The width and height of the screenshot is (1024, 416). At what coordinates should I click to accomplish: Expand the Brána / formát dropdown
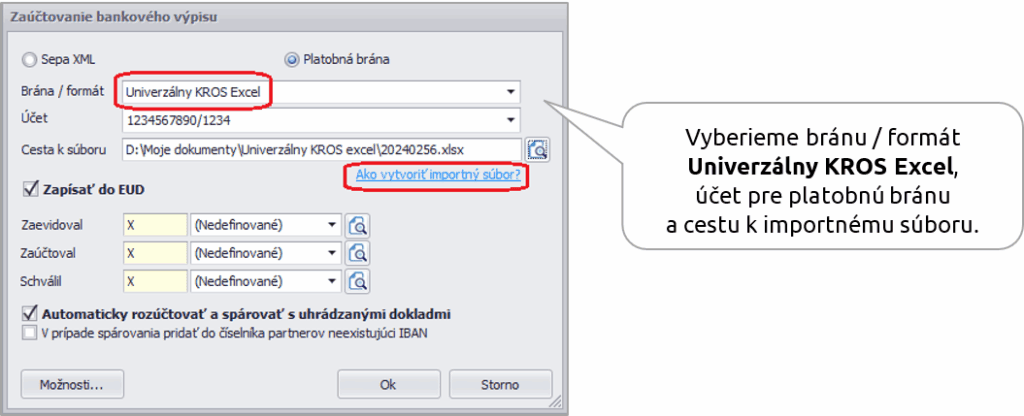[x=511, y=92]
